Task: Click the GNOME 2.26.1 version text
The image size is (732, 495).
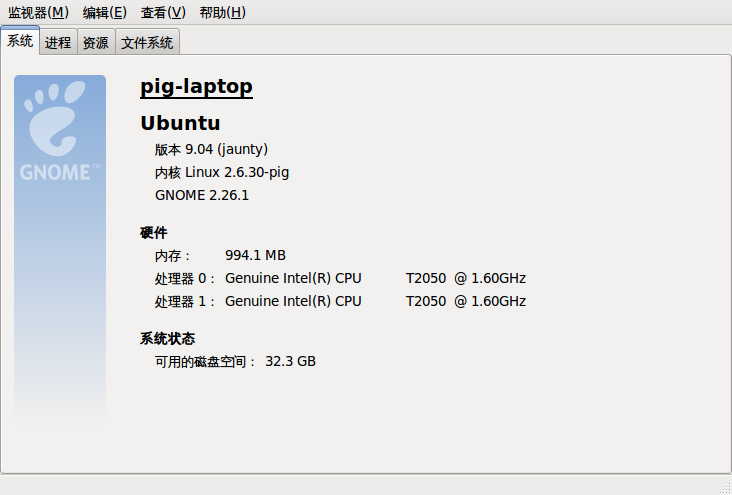Action: [x=202, y=195]
